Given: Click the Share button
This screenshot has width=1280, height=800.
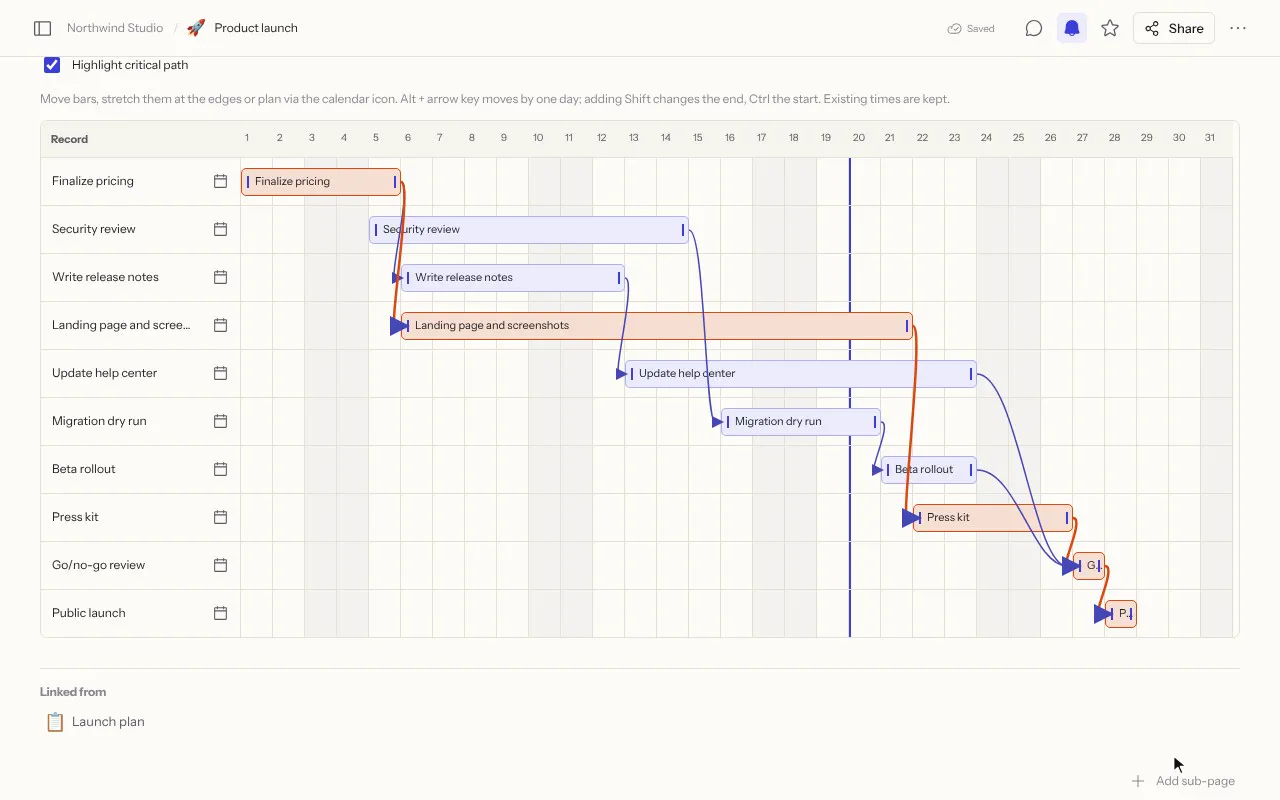Looking at the screenshot, I should pyautogui.click(x=1174, y=28).
